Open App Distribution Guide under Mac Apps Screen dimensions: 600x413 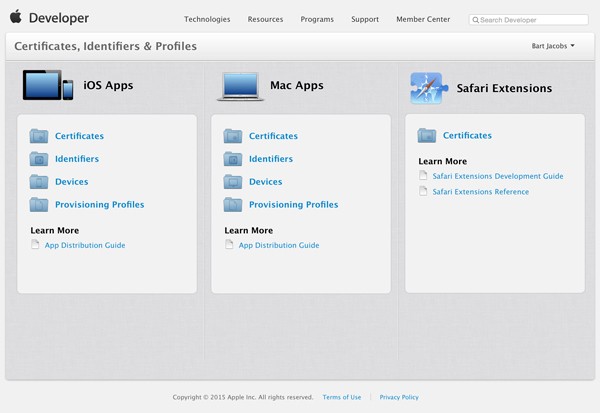tap(279, 245)
